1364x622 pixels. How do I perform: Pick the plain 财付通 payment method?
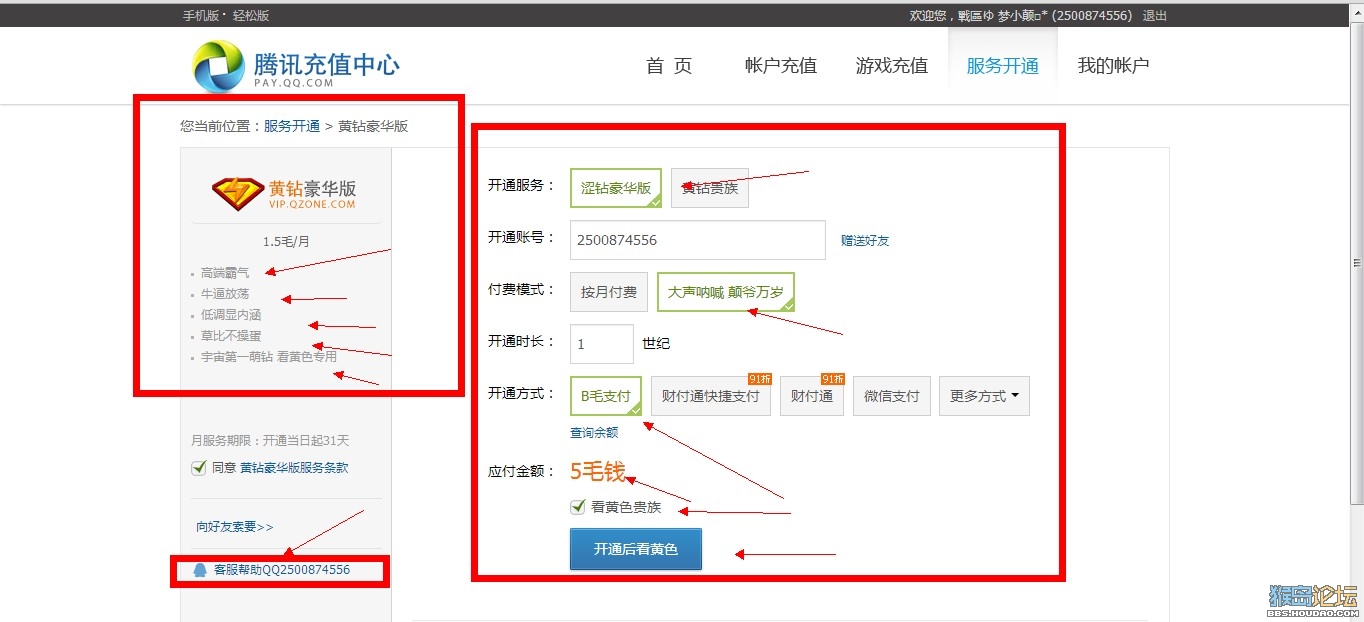tap(812, 396)
